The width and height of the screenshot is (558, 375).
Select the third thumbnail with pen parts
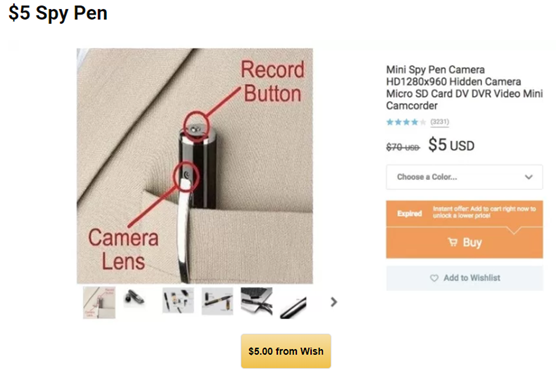(178, 301)
